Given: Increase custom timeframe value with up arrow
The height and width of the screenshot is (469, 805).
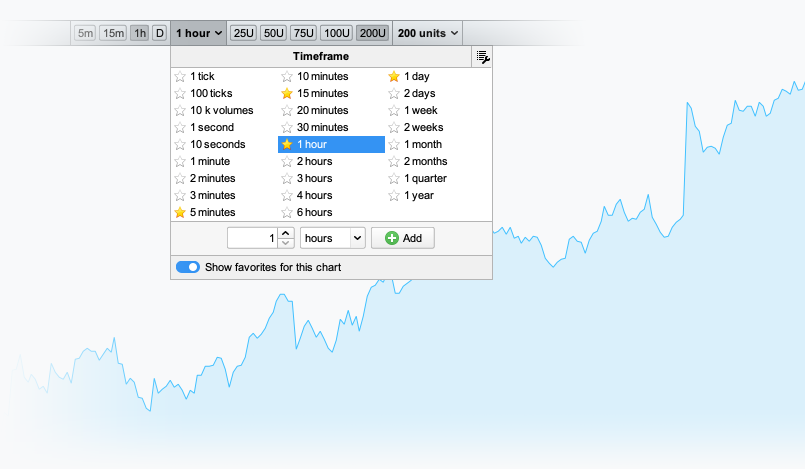Looking at the screenshot, I should (x=285, y=233).
